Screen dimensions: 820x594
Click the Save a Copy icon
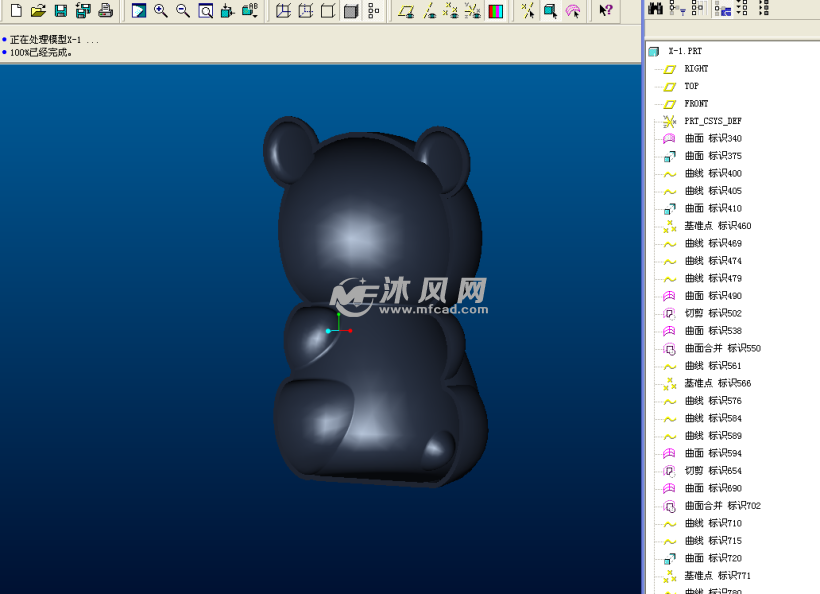click(x=83, y=10)
